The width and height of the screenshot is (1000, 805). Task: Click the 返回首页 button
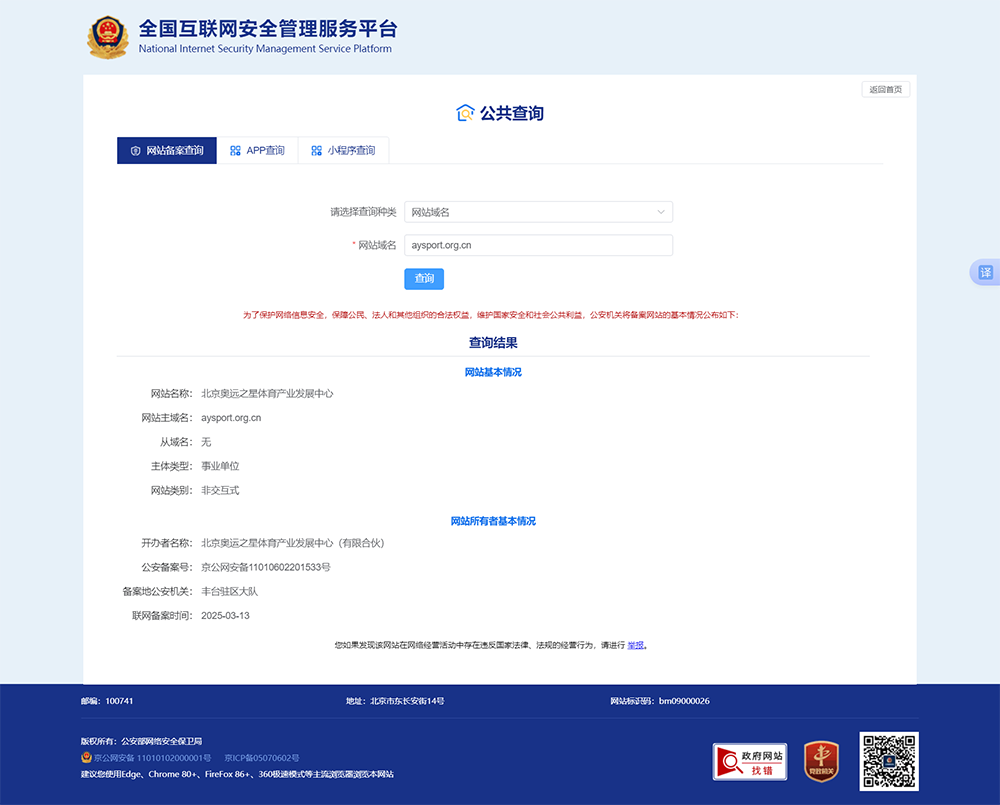coord(886,89)
